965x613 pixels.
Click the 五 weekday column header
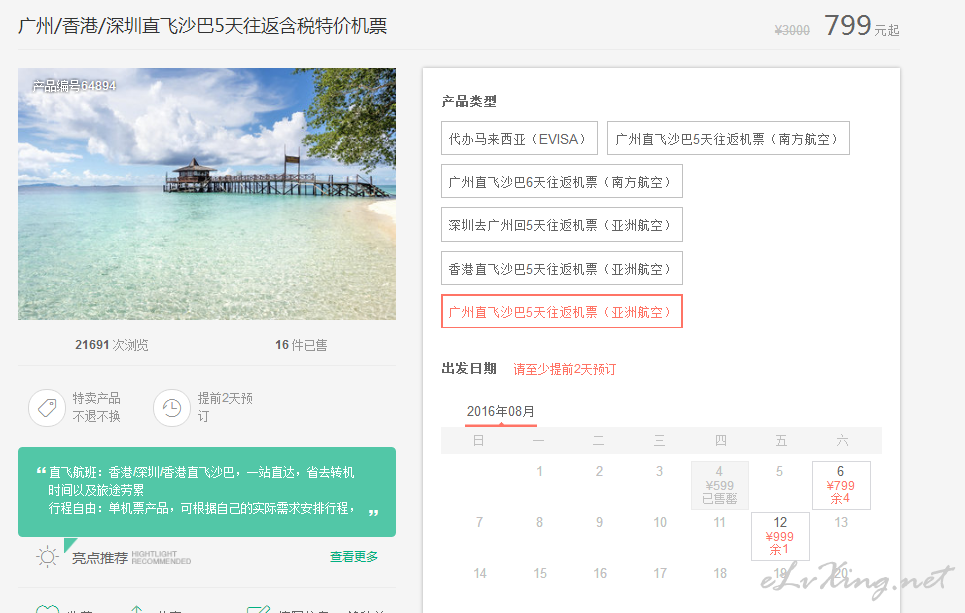781,441
